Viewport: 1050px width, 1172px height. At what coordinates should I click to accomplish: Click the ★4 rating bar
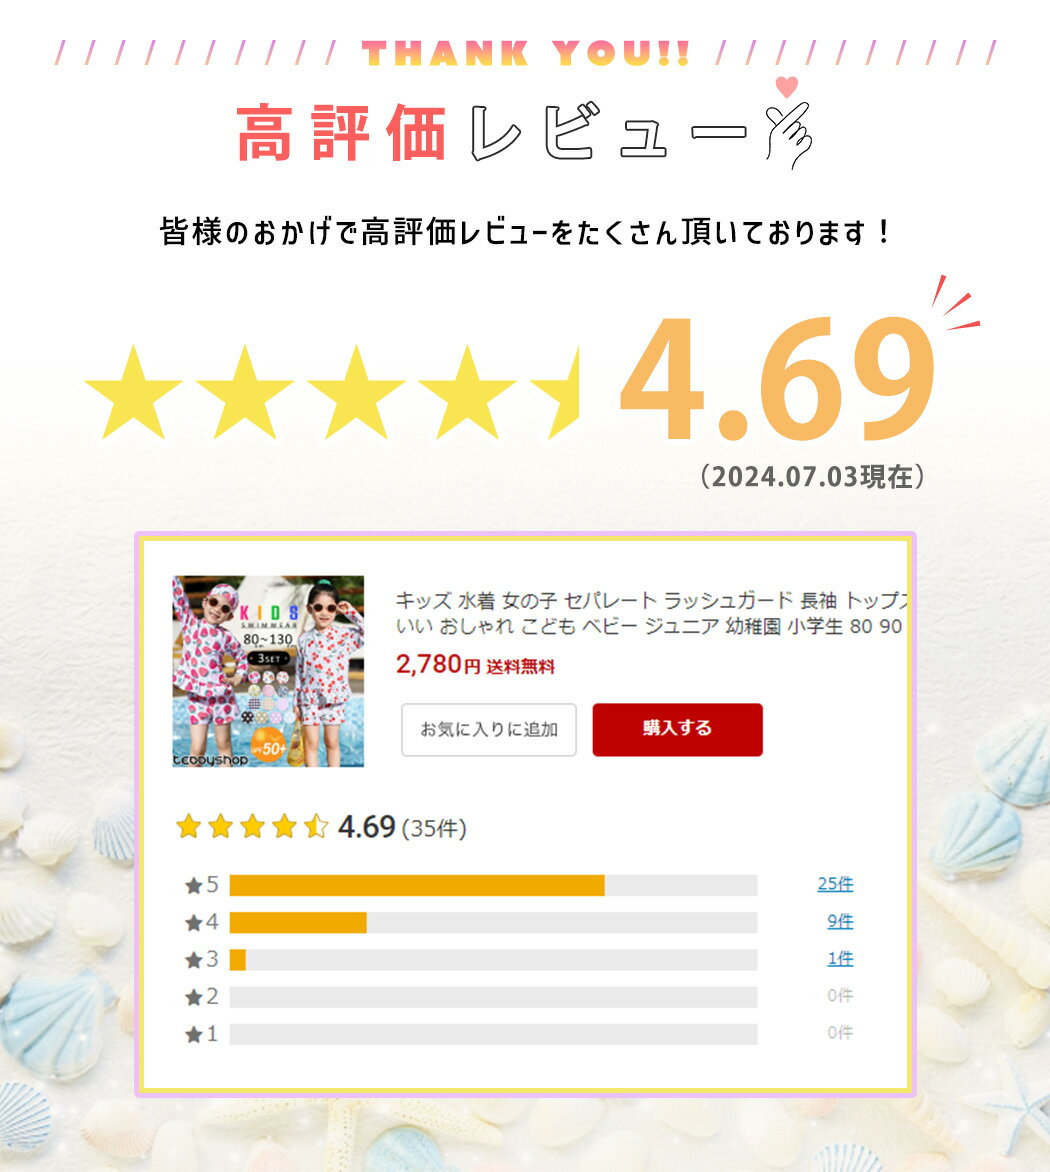point(493,922)
